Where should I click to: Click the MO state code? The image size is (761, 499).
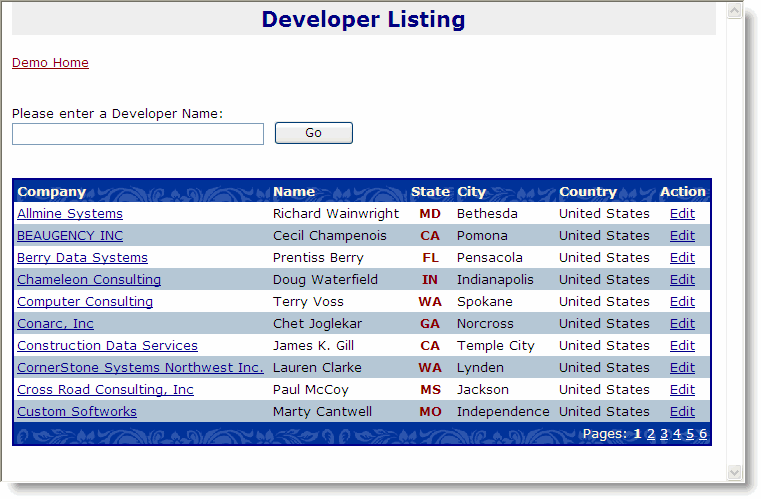pos(430,412)
